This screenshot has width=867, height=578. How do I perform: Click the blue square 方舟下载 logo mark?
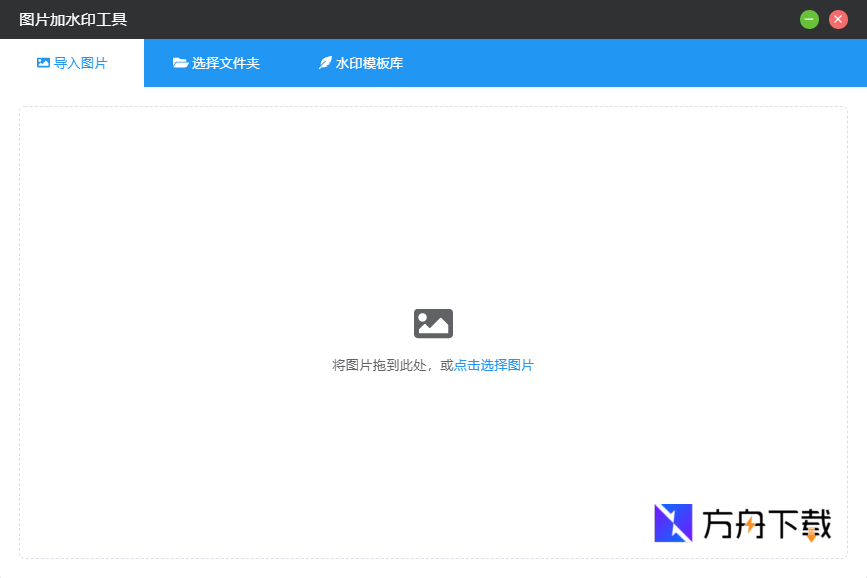click(x=671, y=522)
